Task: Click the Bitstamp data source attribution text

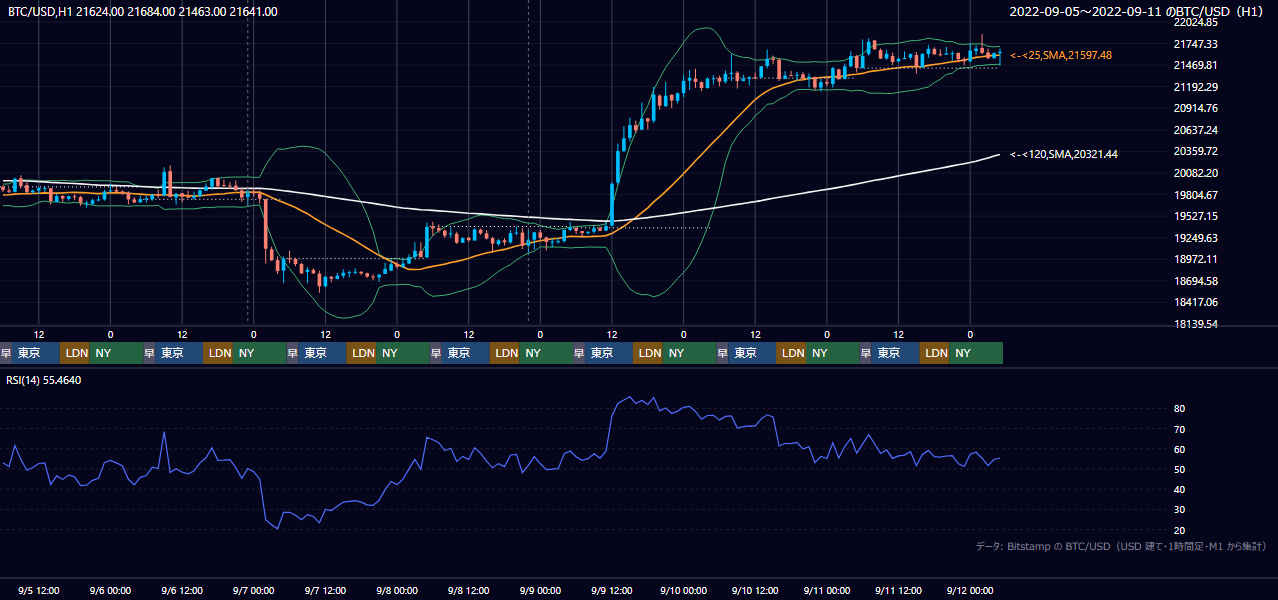Action: pyautogui.click(x=1121, y=546)
